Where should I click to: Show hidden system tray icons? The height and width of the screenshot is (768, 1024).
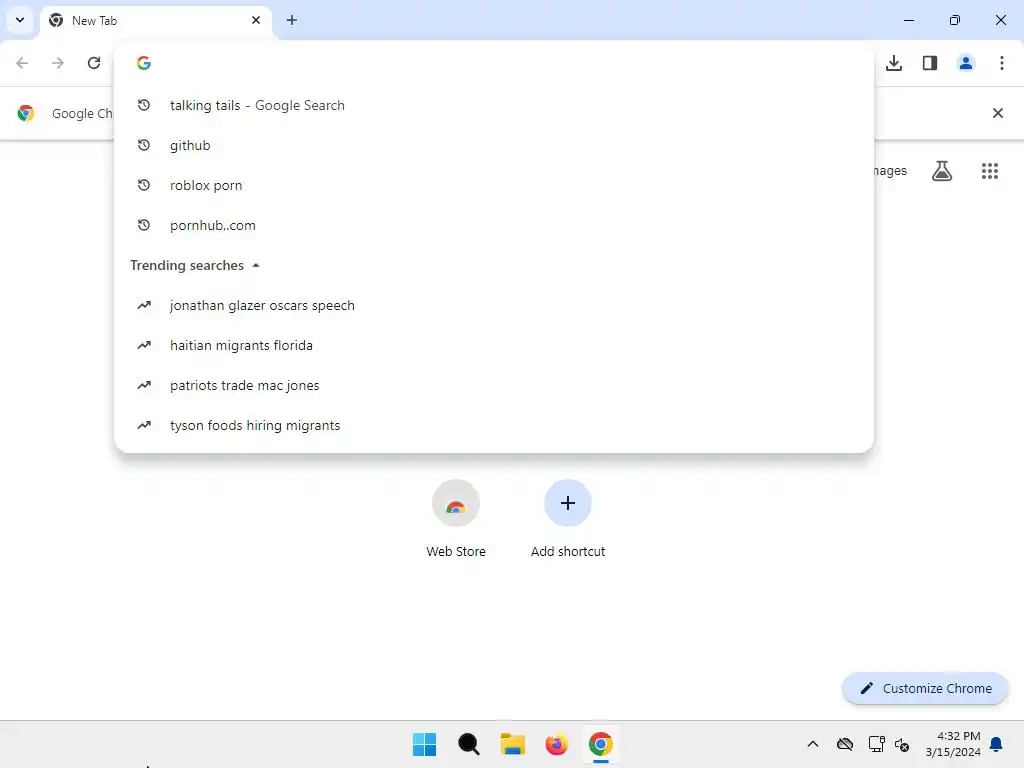coord(812,744)
